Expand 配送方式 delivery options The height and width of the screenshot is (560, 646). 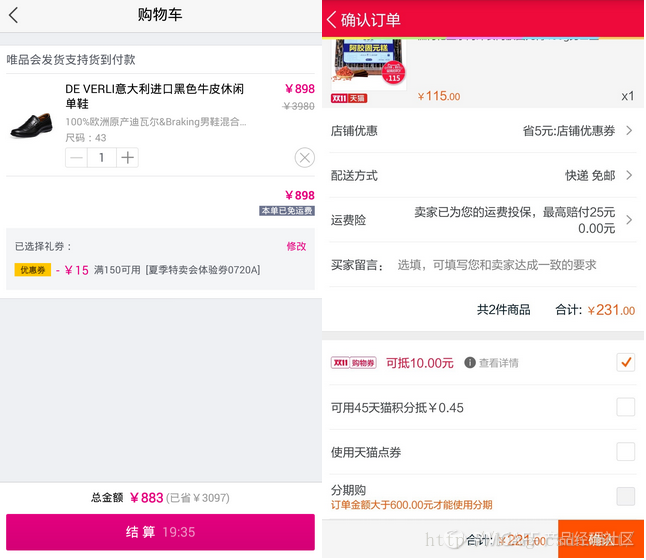483,175
